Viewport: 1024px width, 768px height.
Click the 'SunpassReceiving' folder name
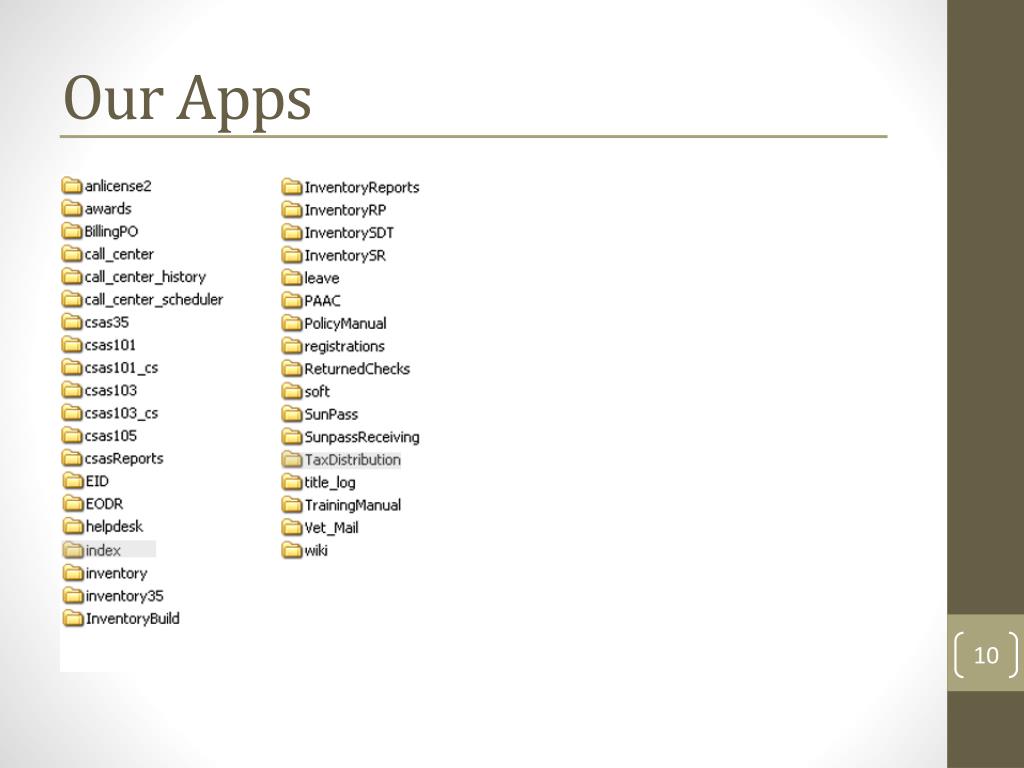[x=362, y=437]
